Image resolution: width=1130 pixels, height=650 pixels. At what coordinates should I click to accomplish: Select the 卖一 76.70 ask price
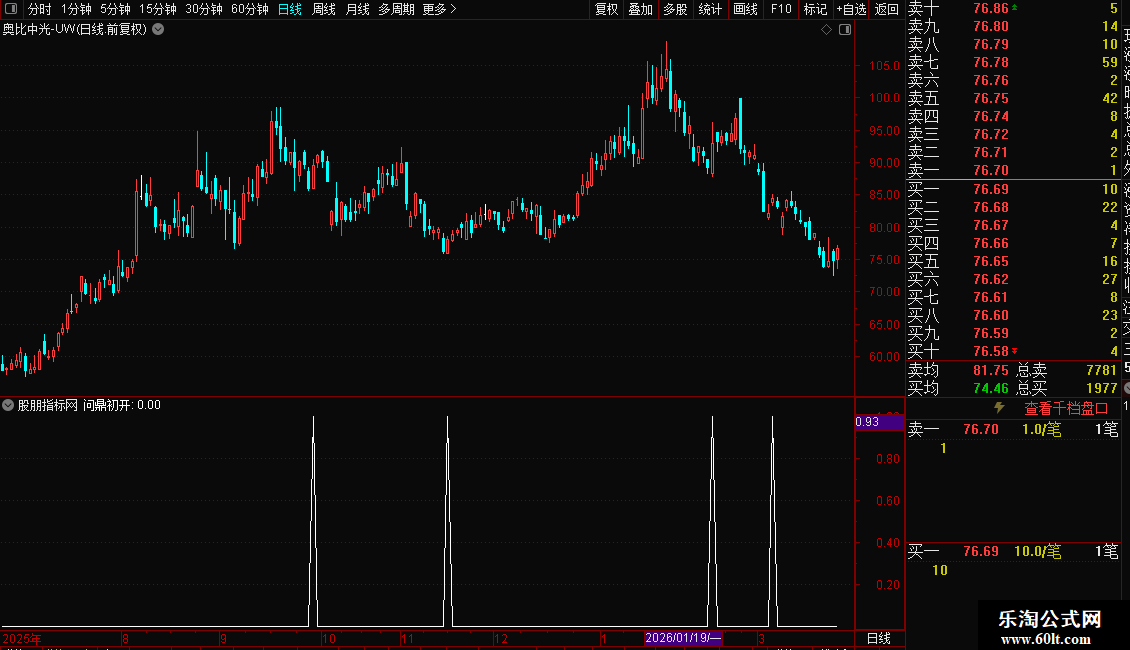click(991, 171)
